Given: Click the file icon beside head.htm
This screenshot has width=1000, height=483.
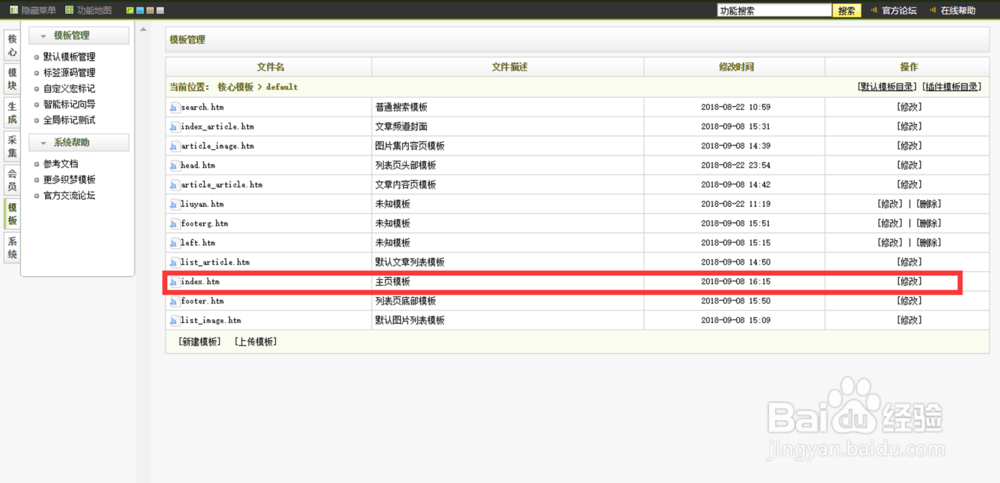Looking at the screenshot, I should tap(174, 165).
